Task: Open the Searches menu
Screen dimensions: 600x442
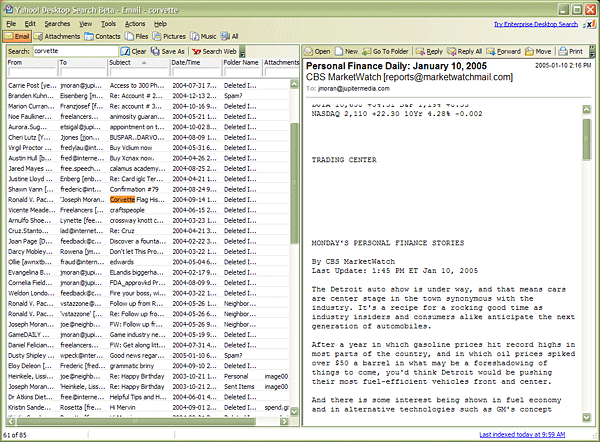Action: point(57,24)
